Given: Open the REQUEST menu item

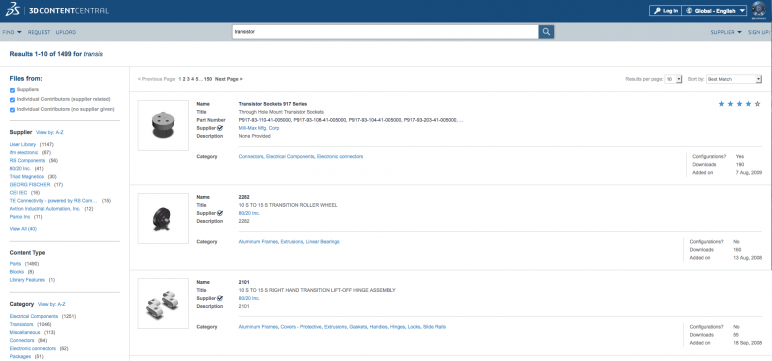Looking at the screenshot, I should [x=39, y=32].
